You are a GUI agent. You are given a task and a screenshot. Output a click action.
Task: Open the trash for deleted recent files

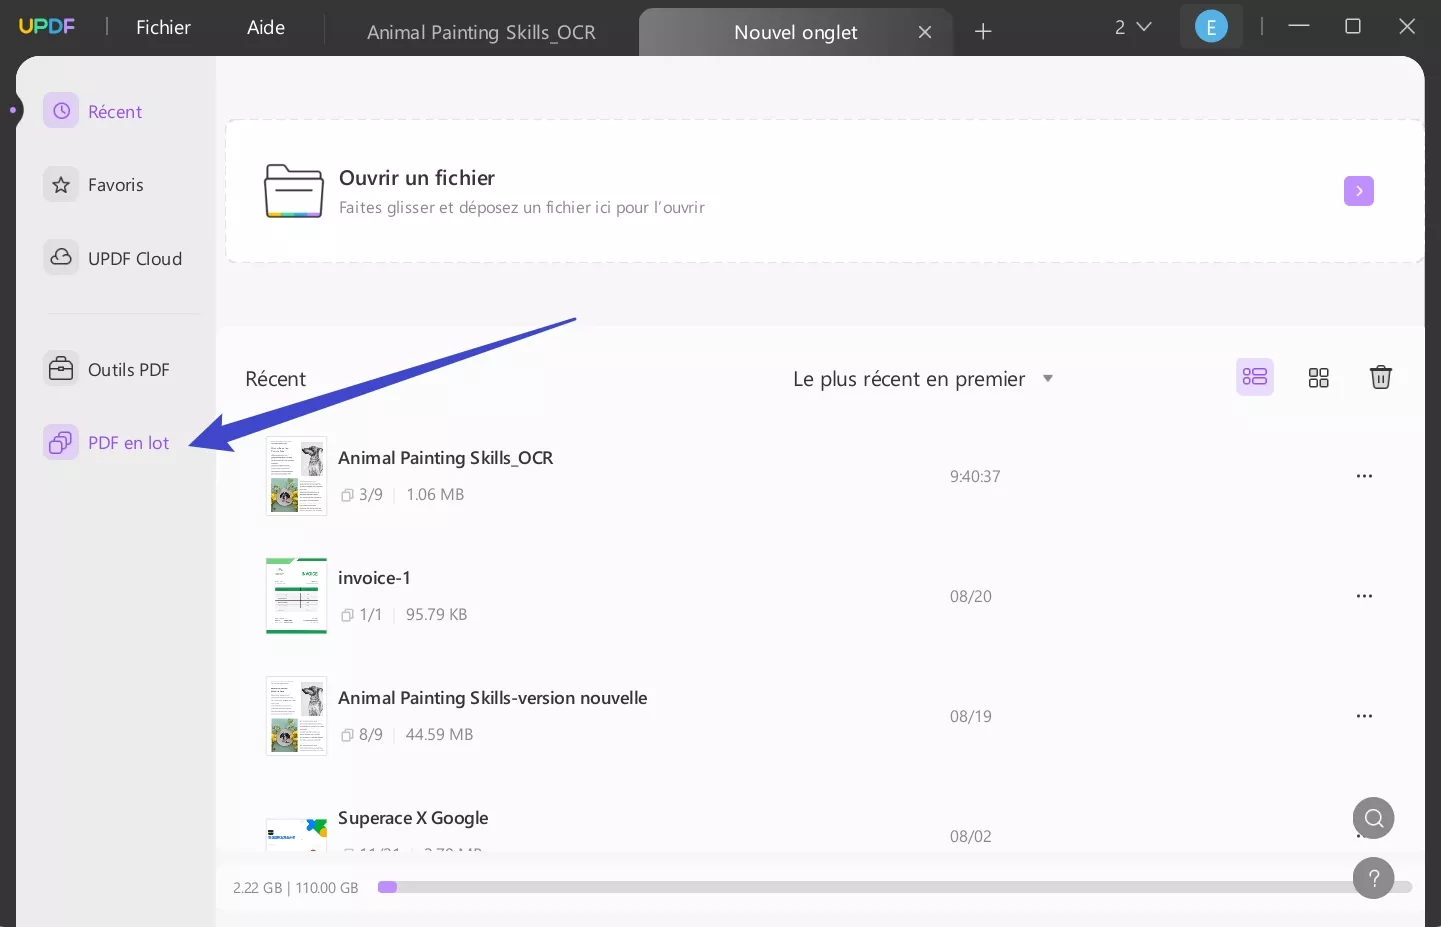pos(1381,377)
